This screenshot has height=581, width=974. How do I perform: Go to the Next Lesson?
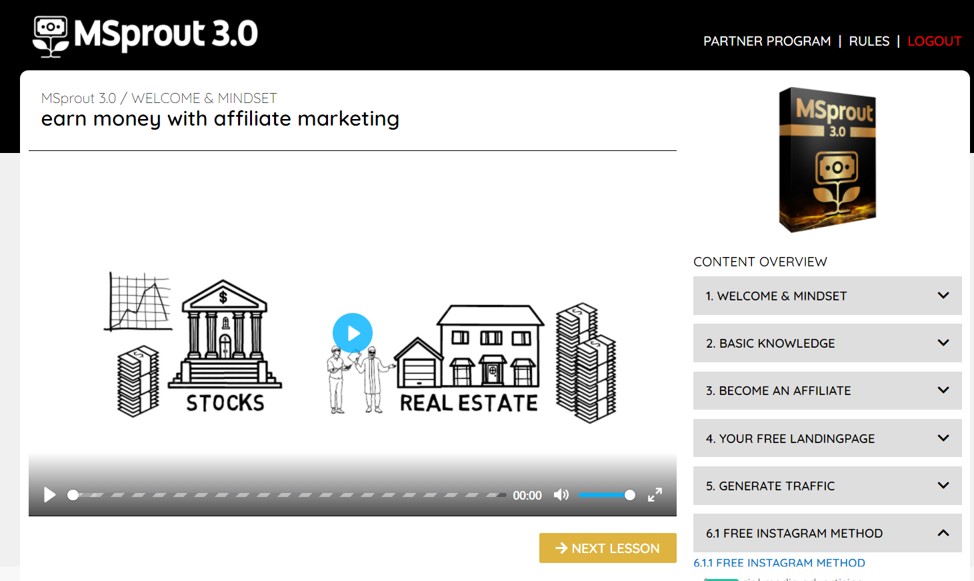point(608,548)
